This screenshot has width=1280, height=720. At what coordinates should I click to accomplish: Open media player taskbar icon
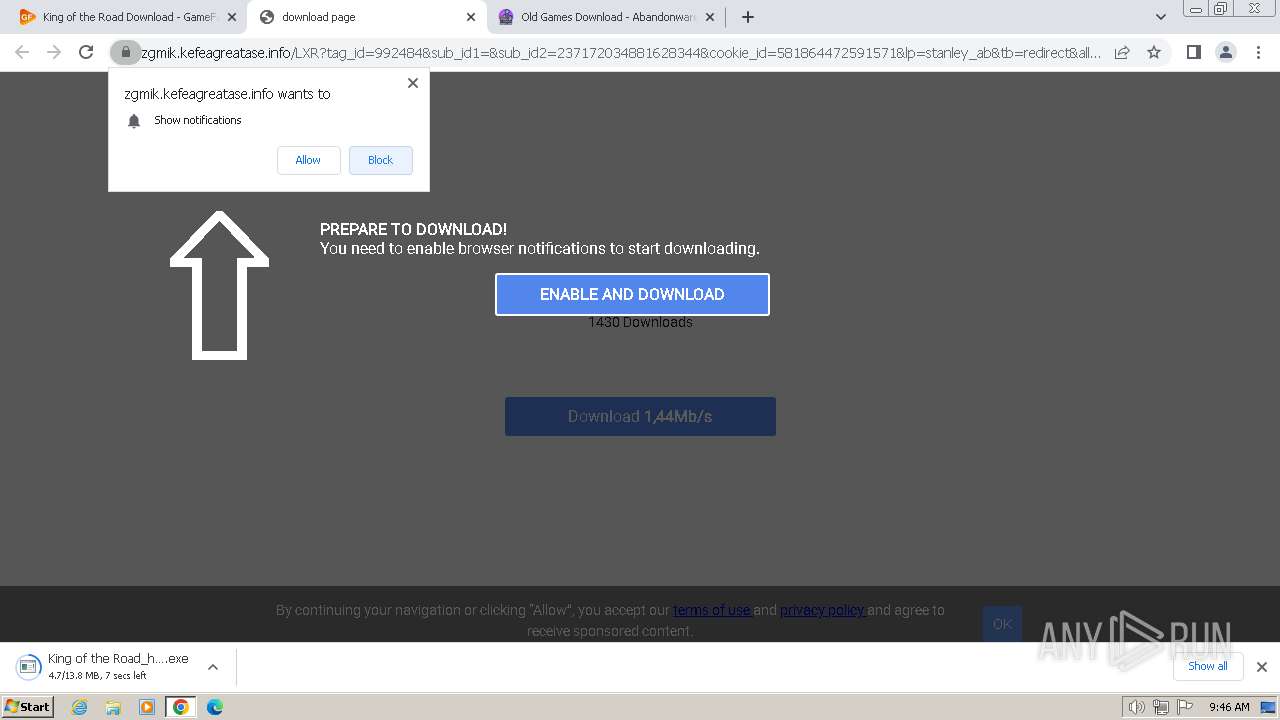click(147, 707)
